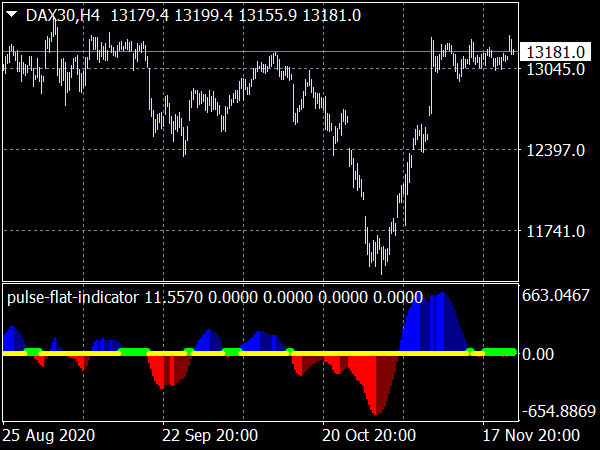
Task: Select the 22 Sep 20:00 time label
Action: click(x=210, y=435)
